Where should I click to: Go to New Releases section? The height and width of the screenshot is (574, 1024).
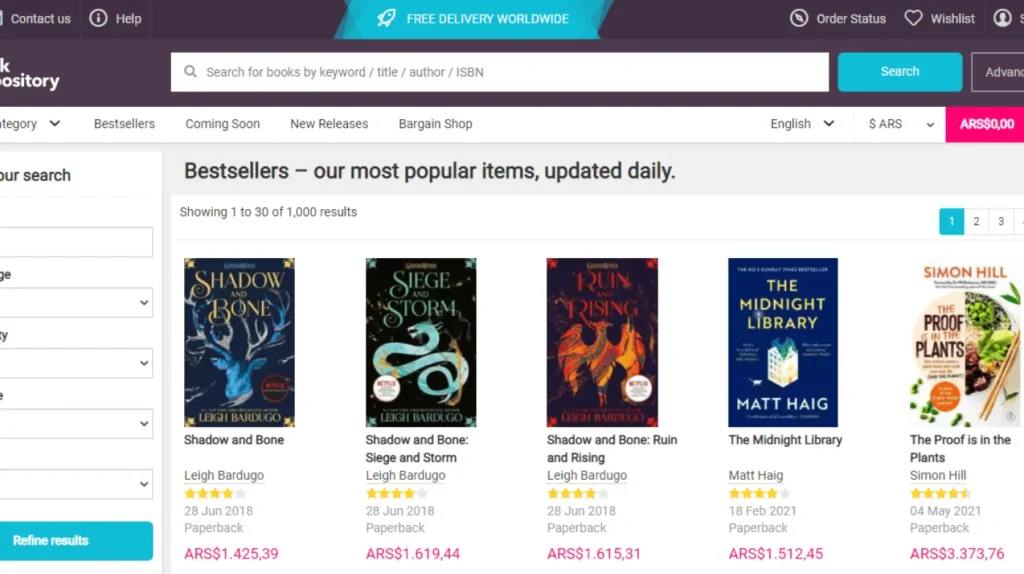coord(329,124)
